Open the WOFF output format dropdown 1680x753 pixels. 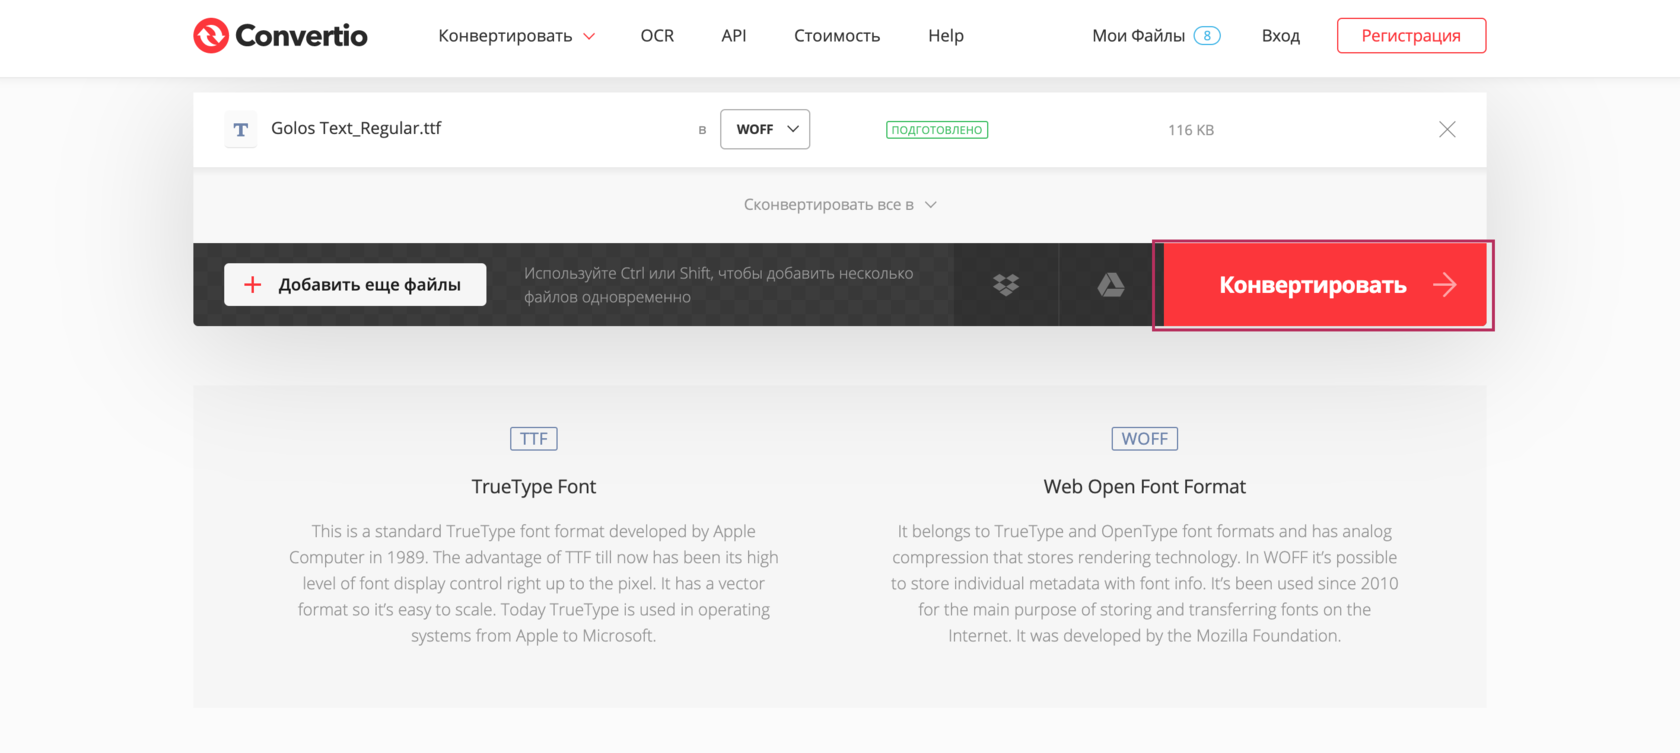[x=765, y=129]
